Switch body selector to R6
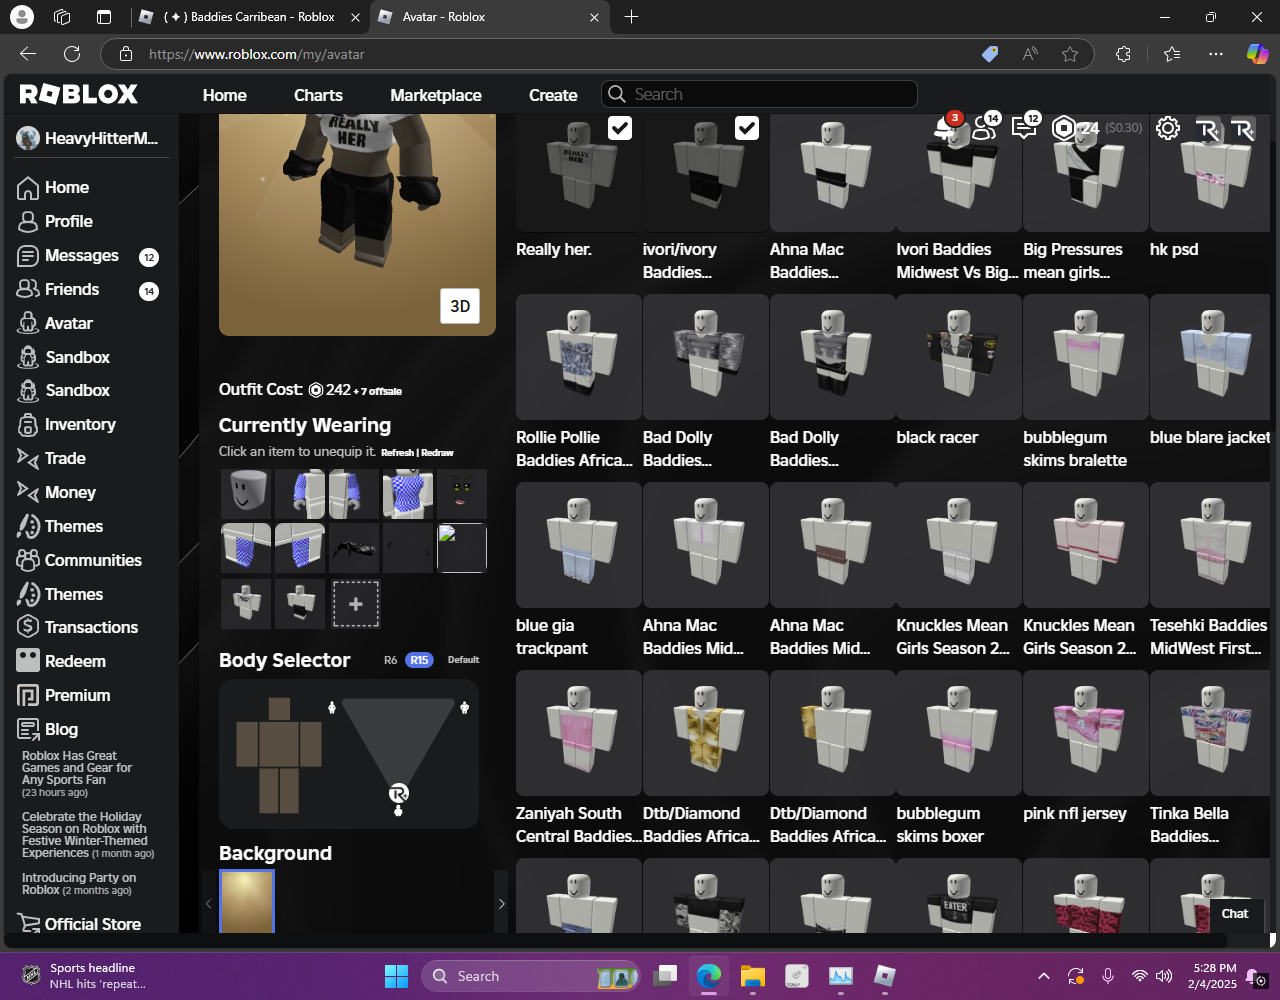The width and height of the screenshot is (1280, 1000). coord(390,660)
